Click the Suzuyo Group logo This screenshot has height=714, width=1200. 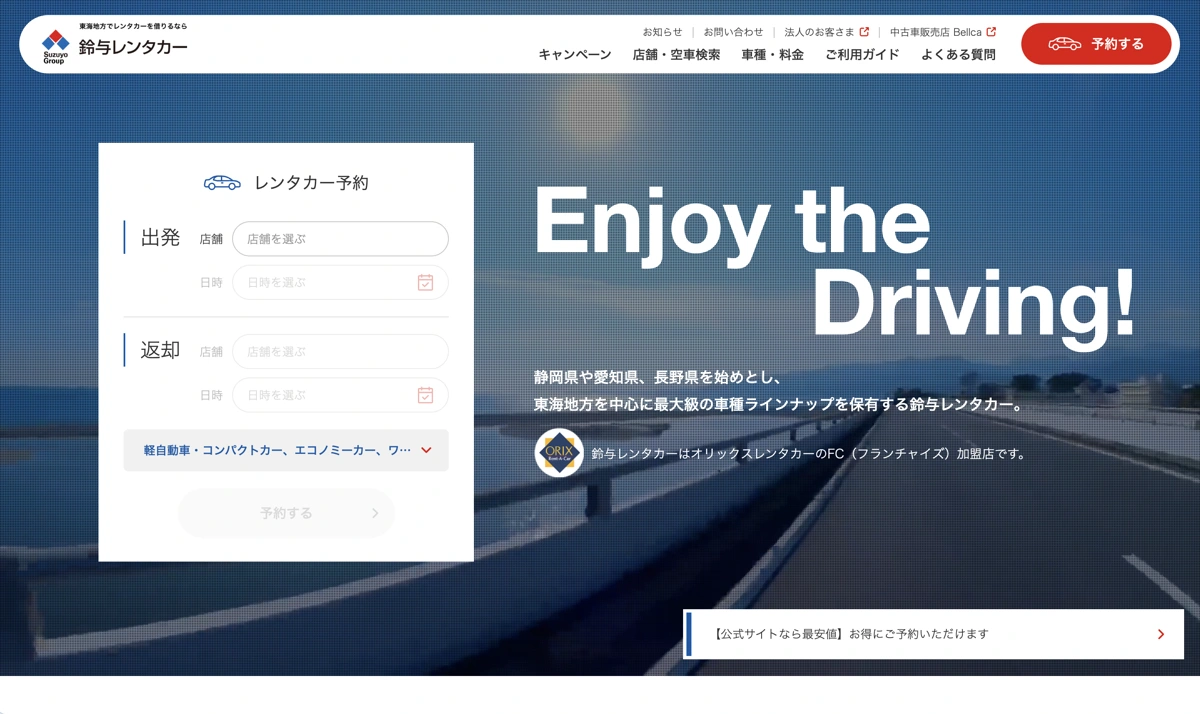point(56,46)
